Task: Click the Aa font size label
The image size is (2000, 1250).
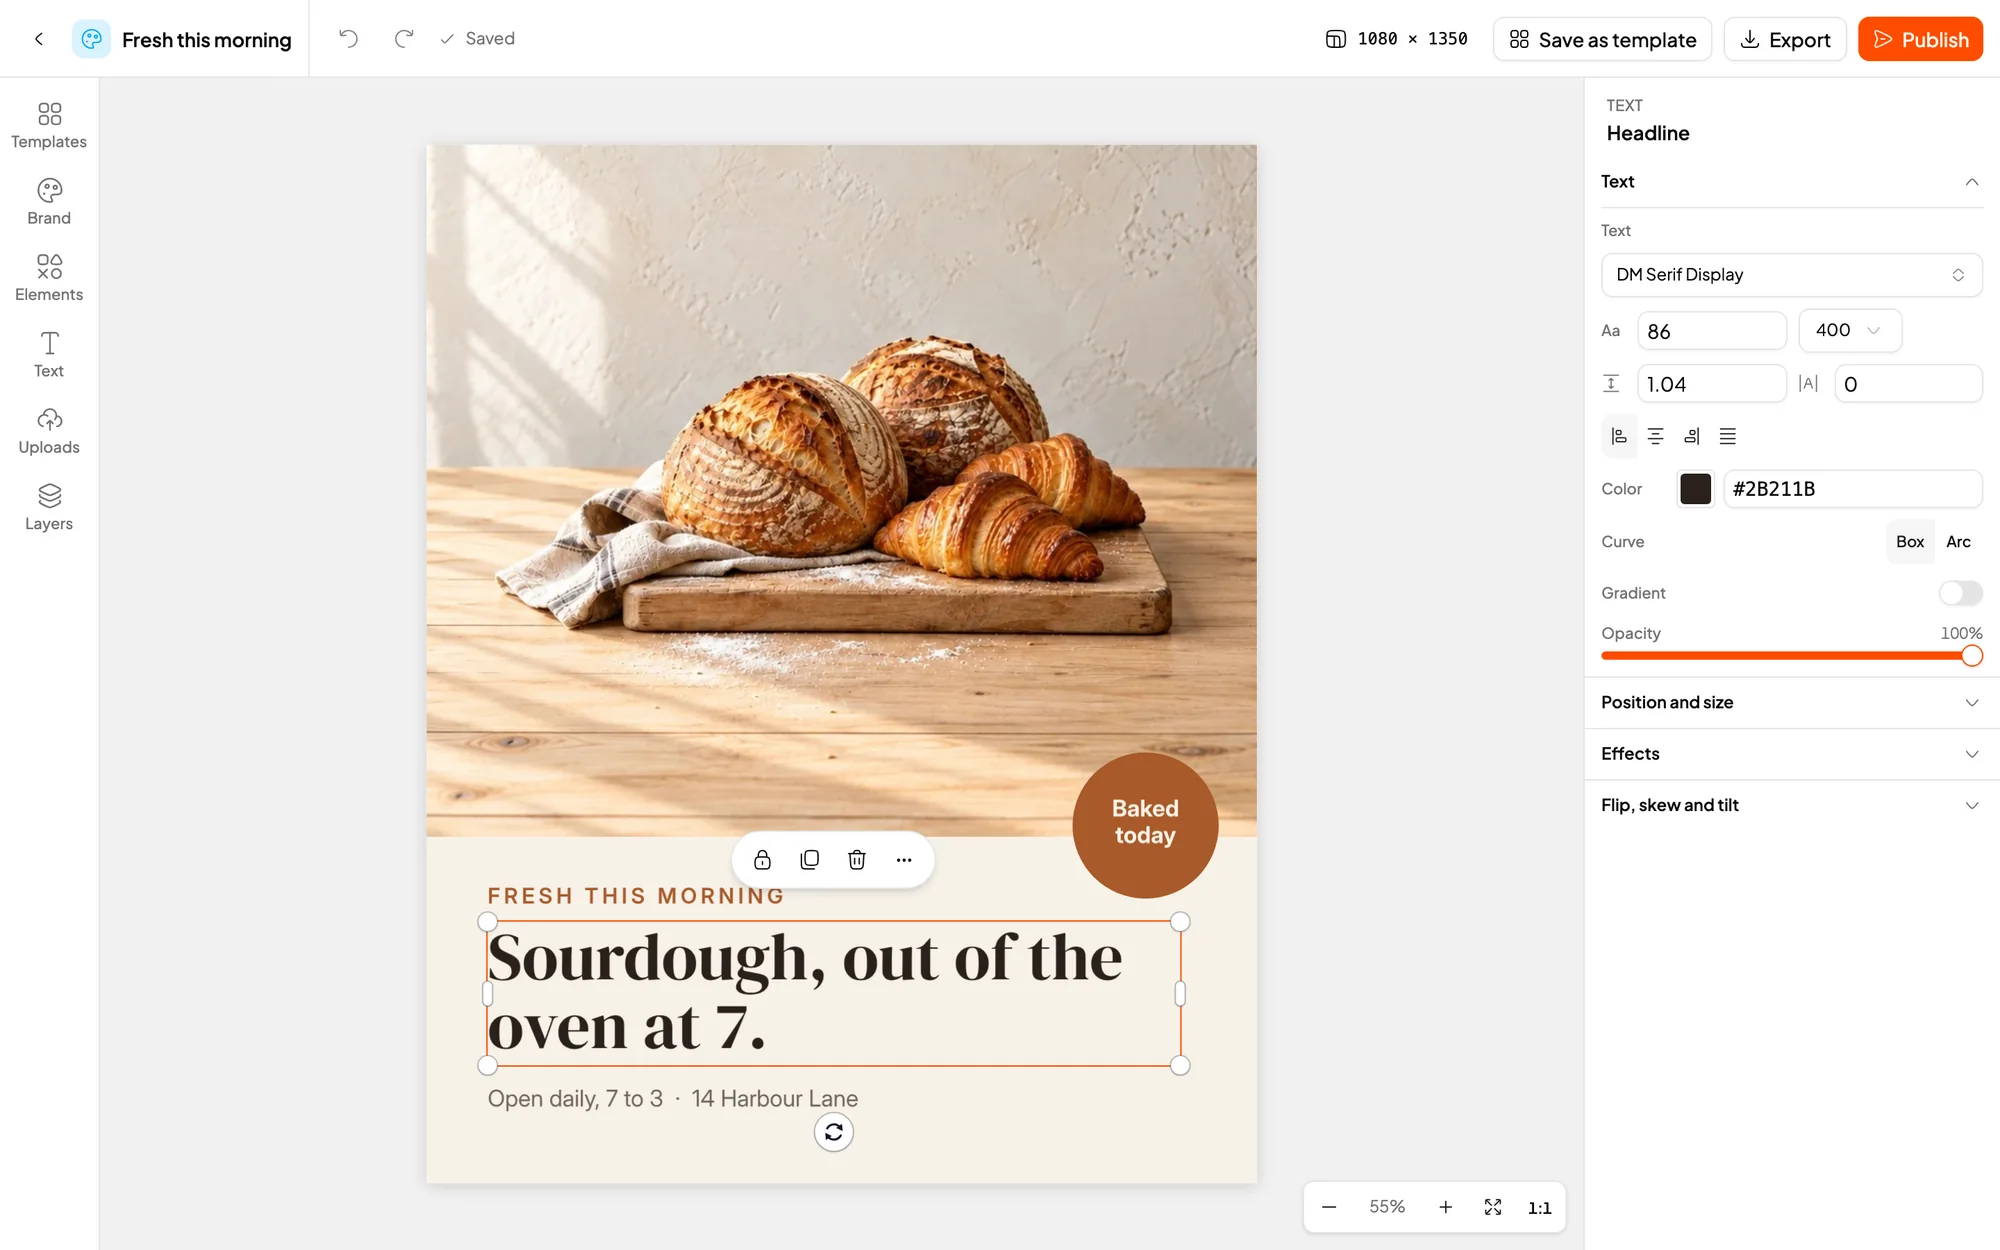Action: [x=1610, y=331]
